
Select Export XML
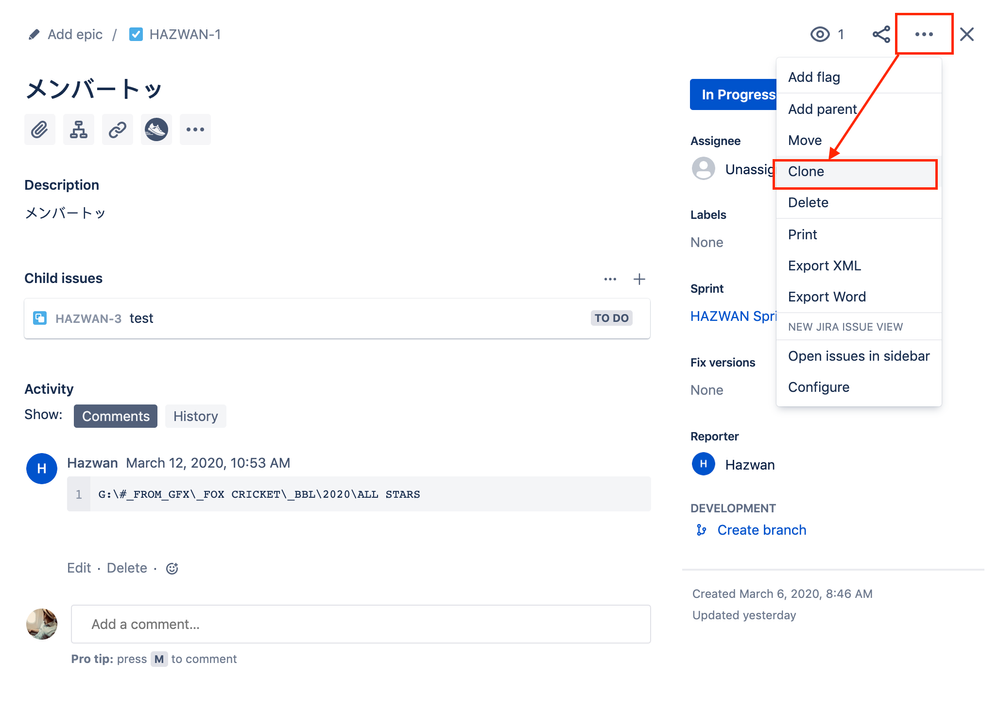tap(858, 266)
